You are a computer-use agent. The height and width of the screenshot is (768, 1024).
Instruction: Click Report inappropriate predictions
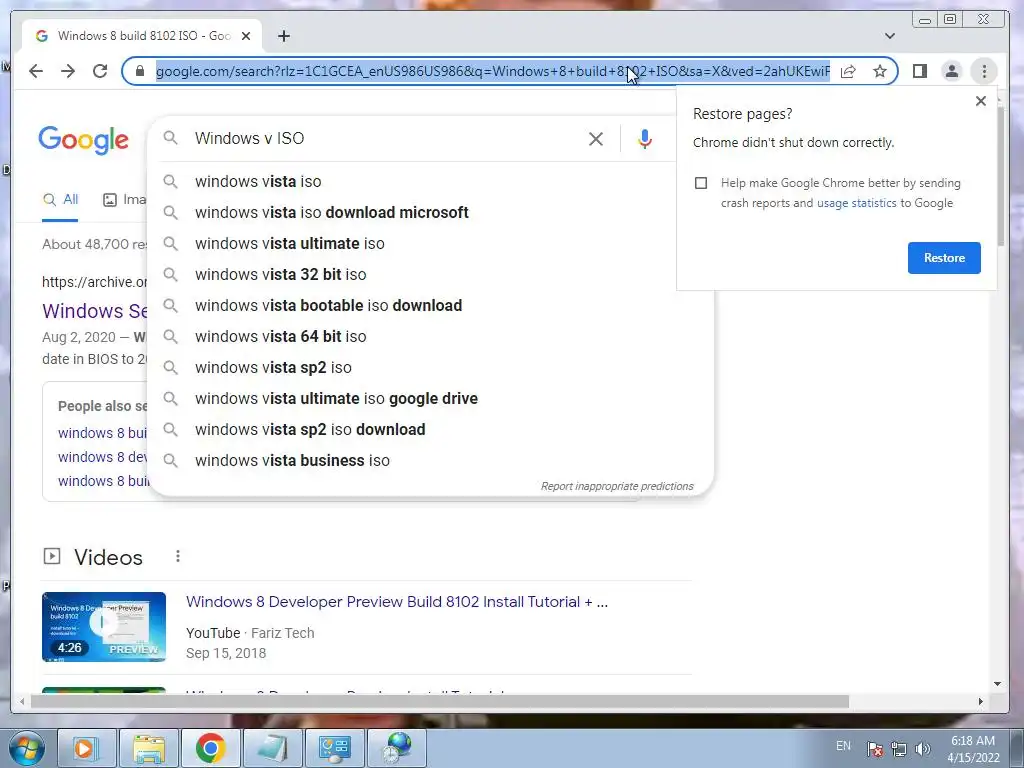[x=617, y=487]
